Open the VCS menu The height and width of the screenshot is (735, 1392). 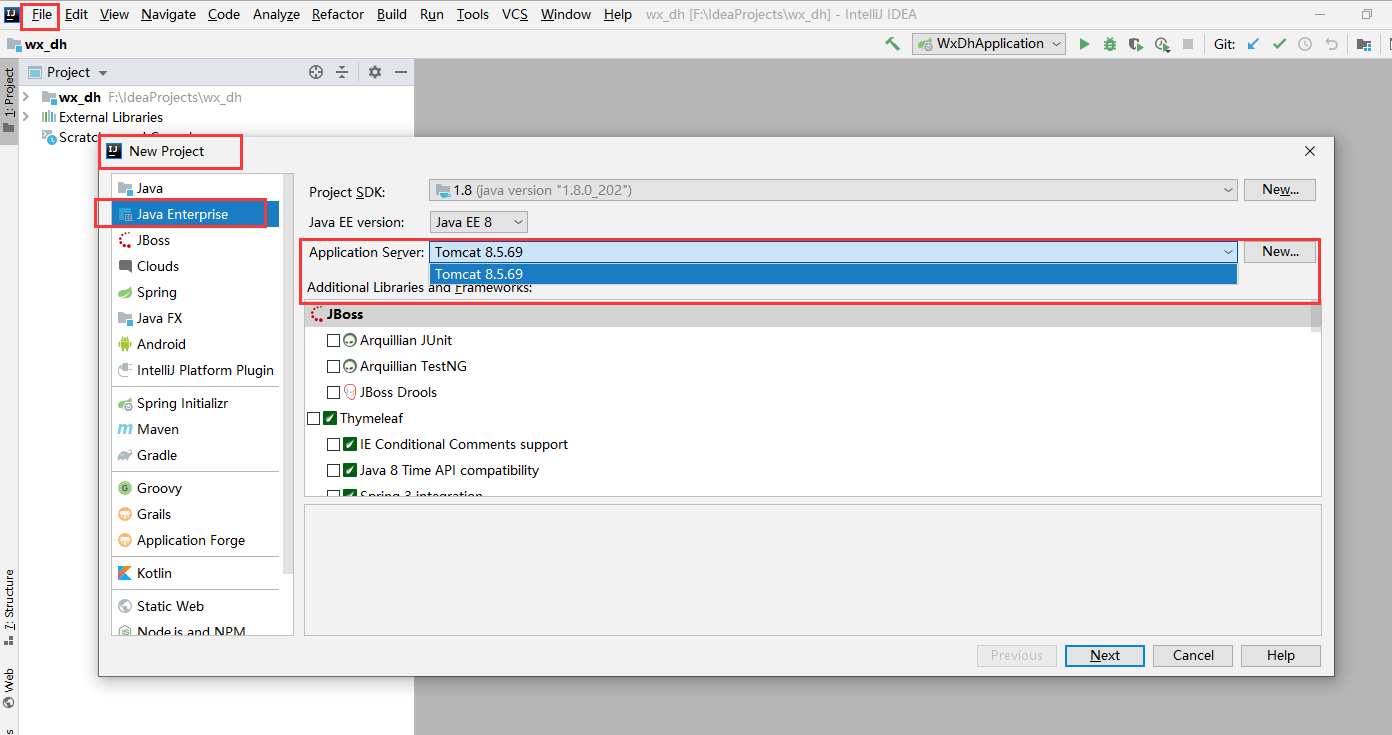click(x=515, y=14)
